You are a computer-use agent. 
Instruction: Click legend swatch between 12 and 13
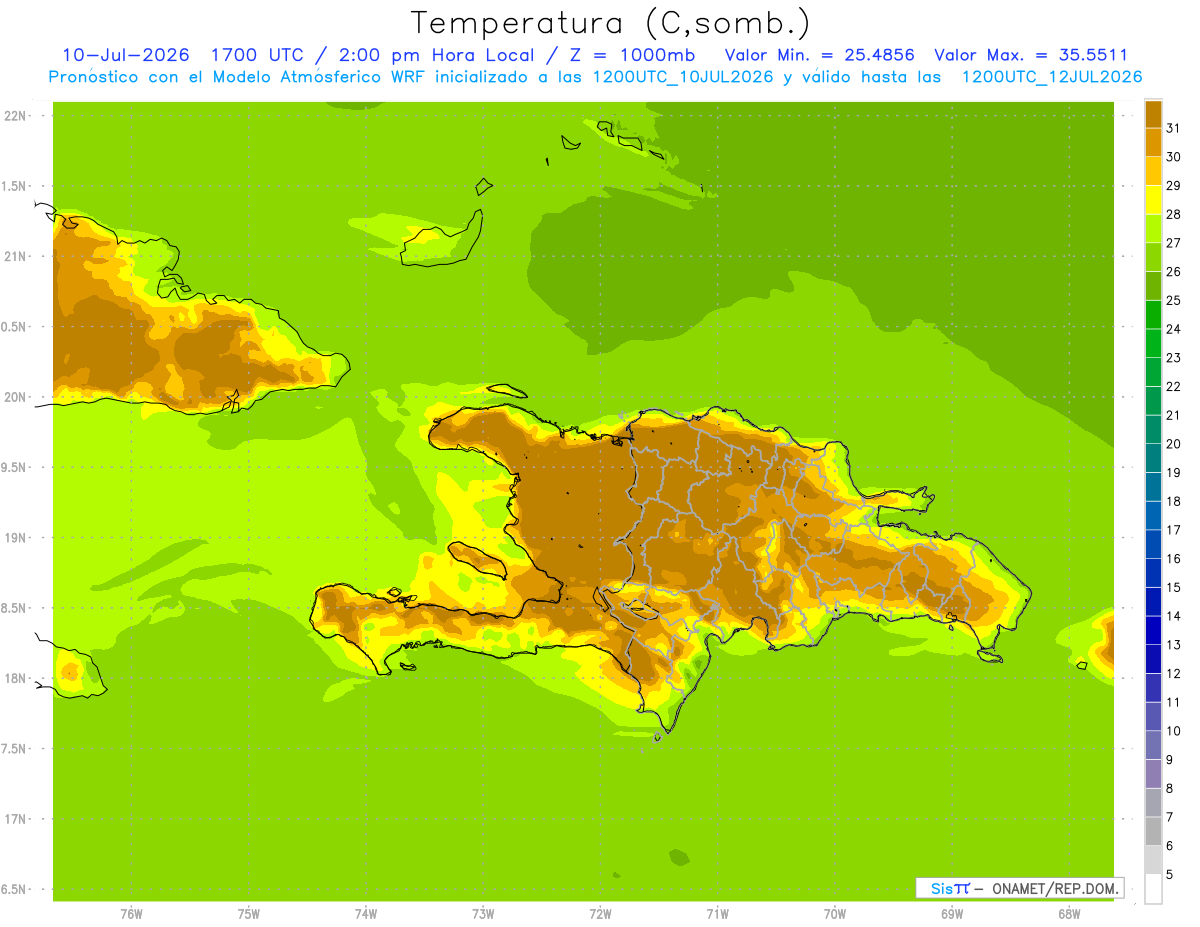click(1153, 659)
